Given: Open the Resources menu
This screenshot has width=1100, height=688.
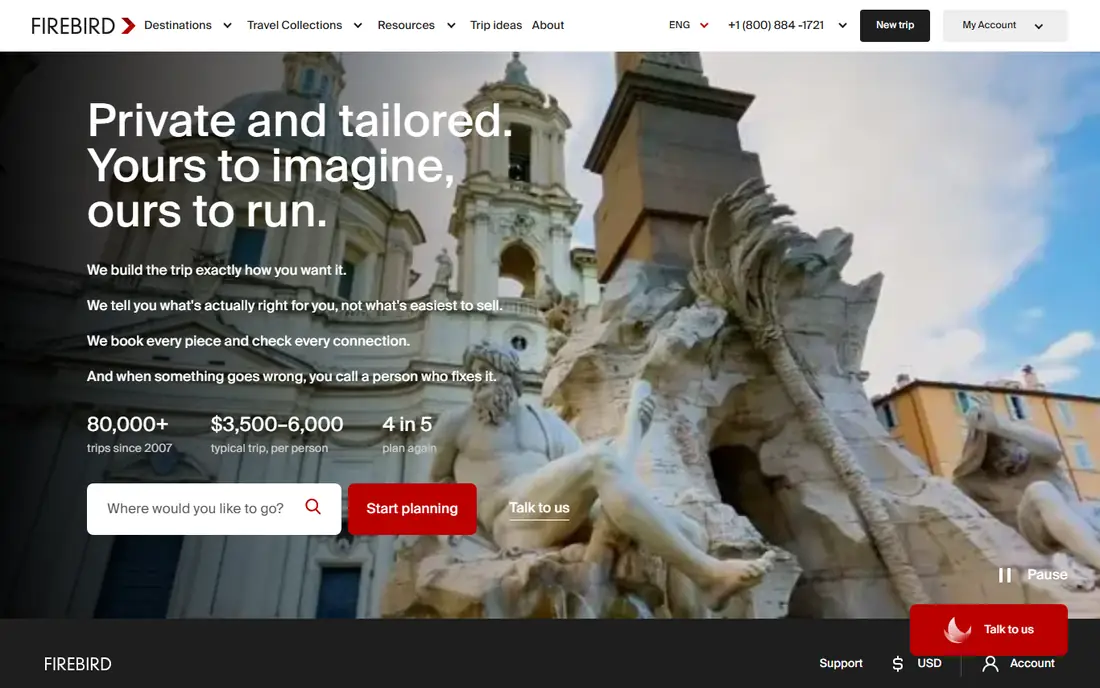Looking at the screenshot, I should pyautogui.click(x=406, y=25).
